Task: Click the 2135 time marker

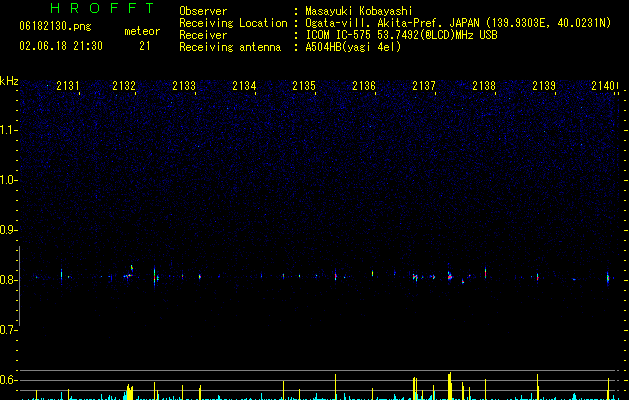Action: tap(304, 86)
